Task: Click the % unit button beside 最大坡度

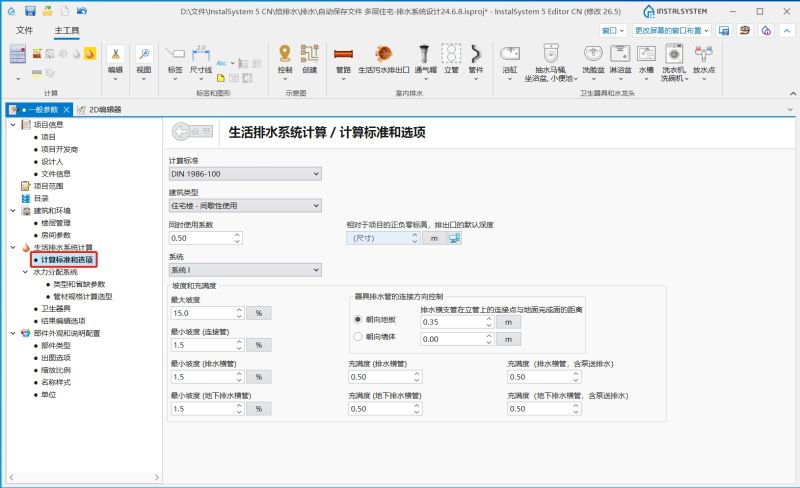Action: pos(259,313)
